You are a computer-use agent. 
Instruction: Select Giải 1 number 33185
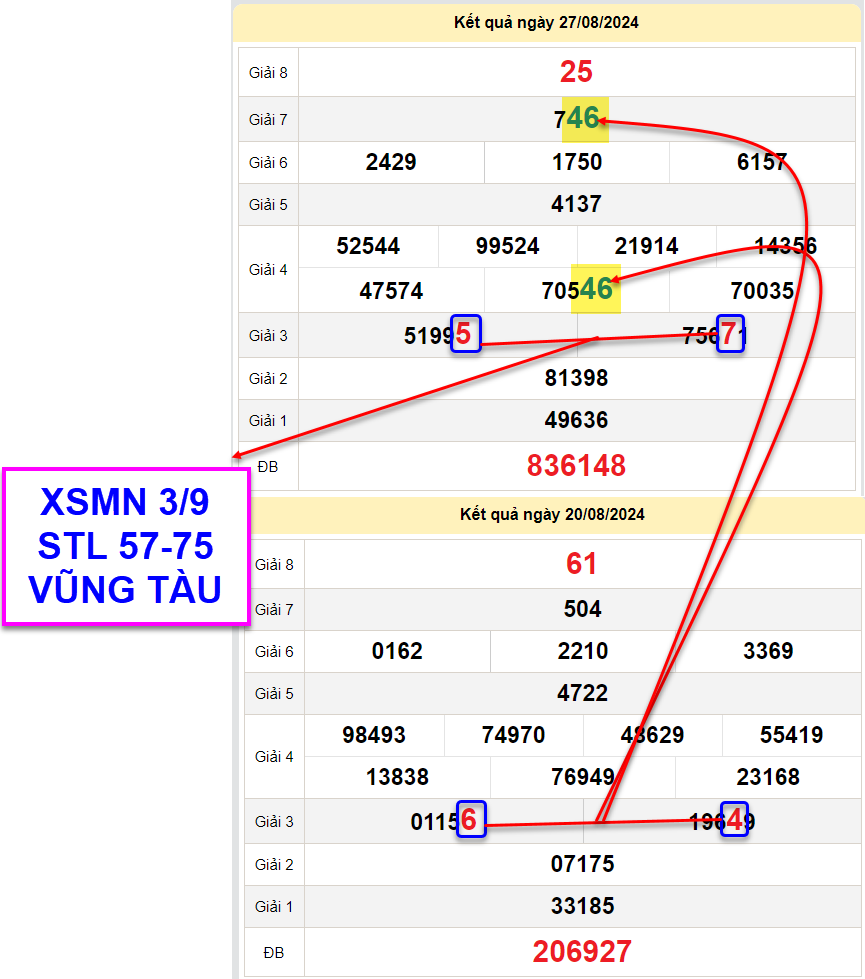point(582,906)
